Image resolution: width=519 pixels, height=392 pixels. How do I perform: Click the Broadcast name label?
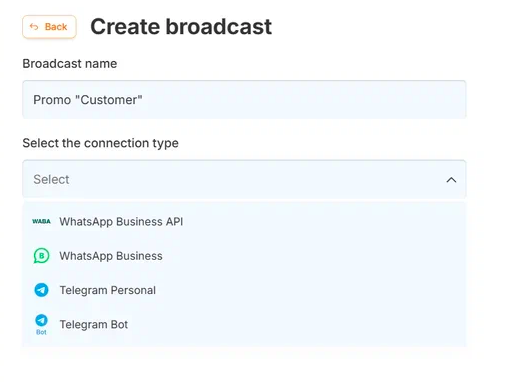tap(70, 63)
